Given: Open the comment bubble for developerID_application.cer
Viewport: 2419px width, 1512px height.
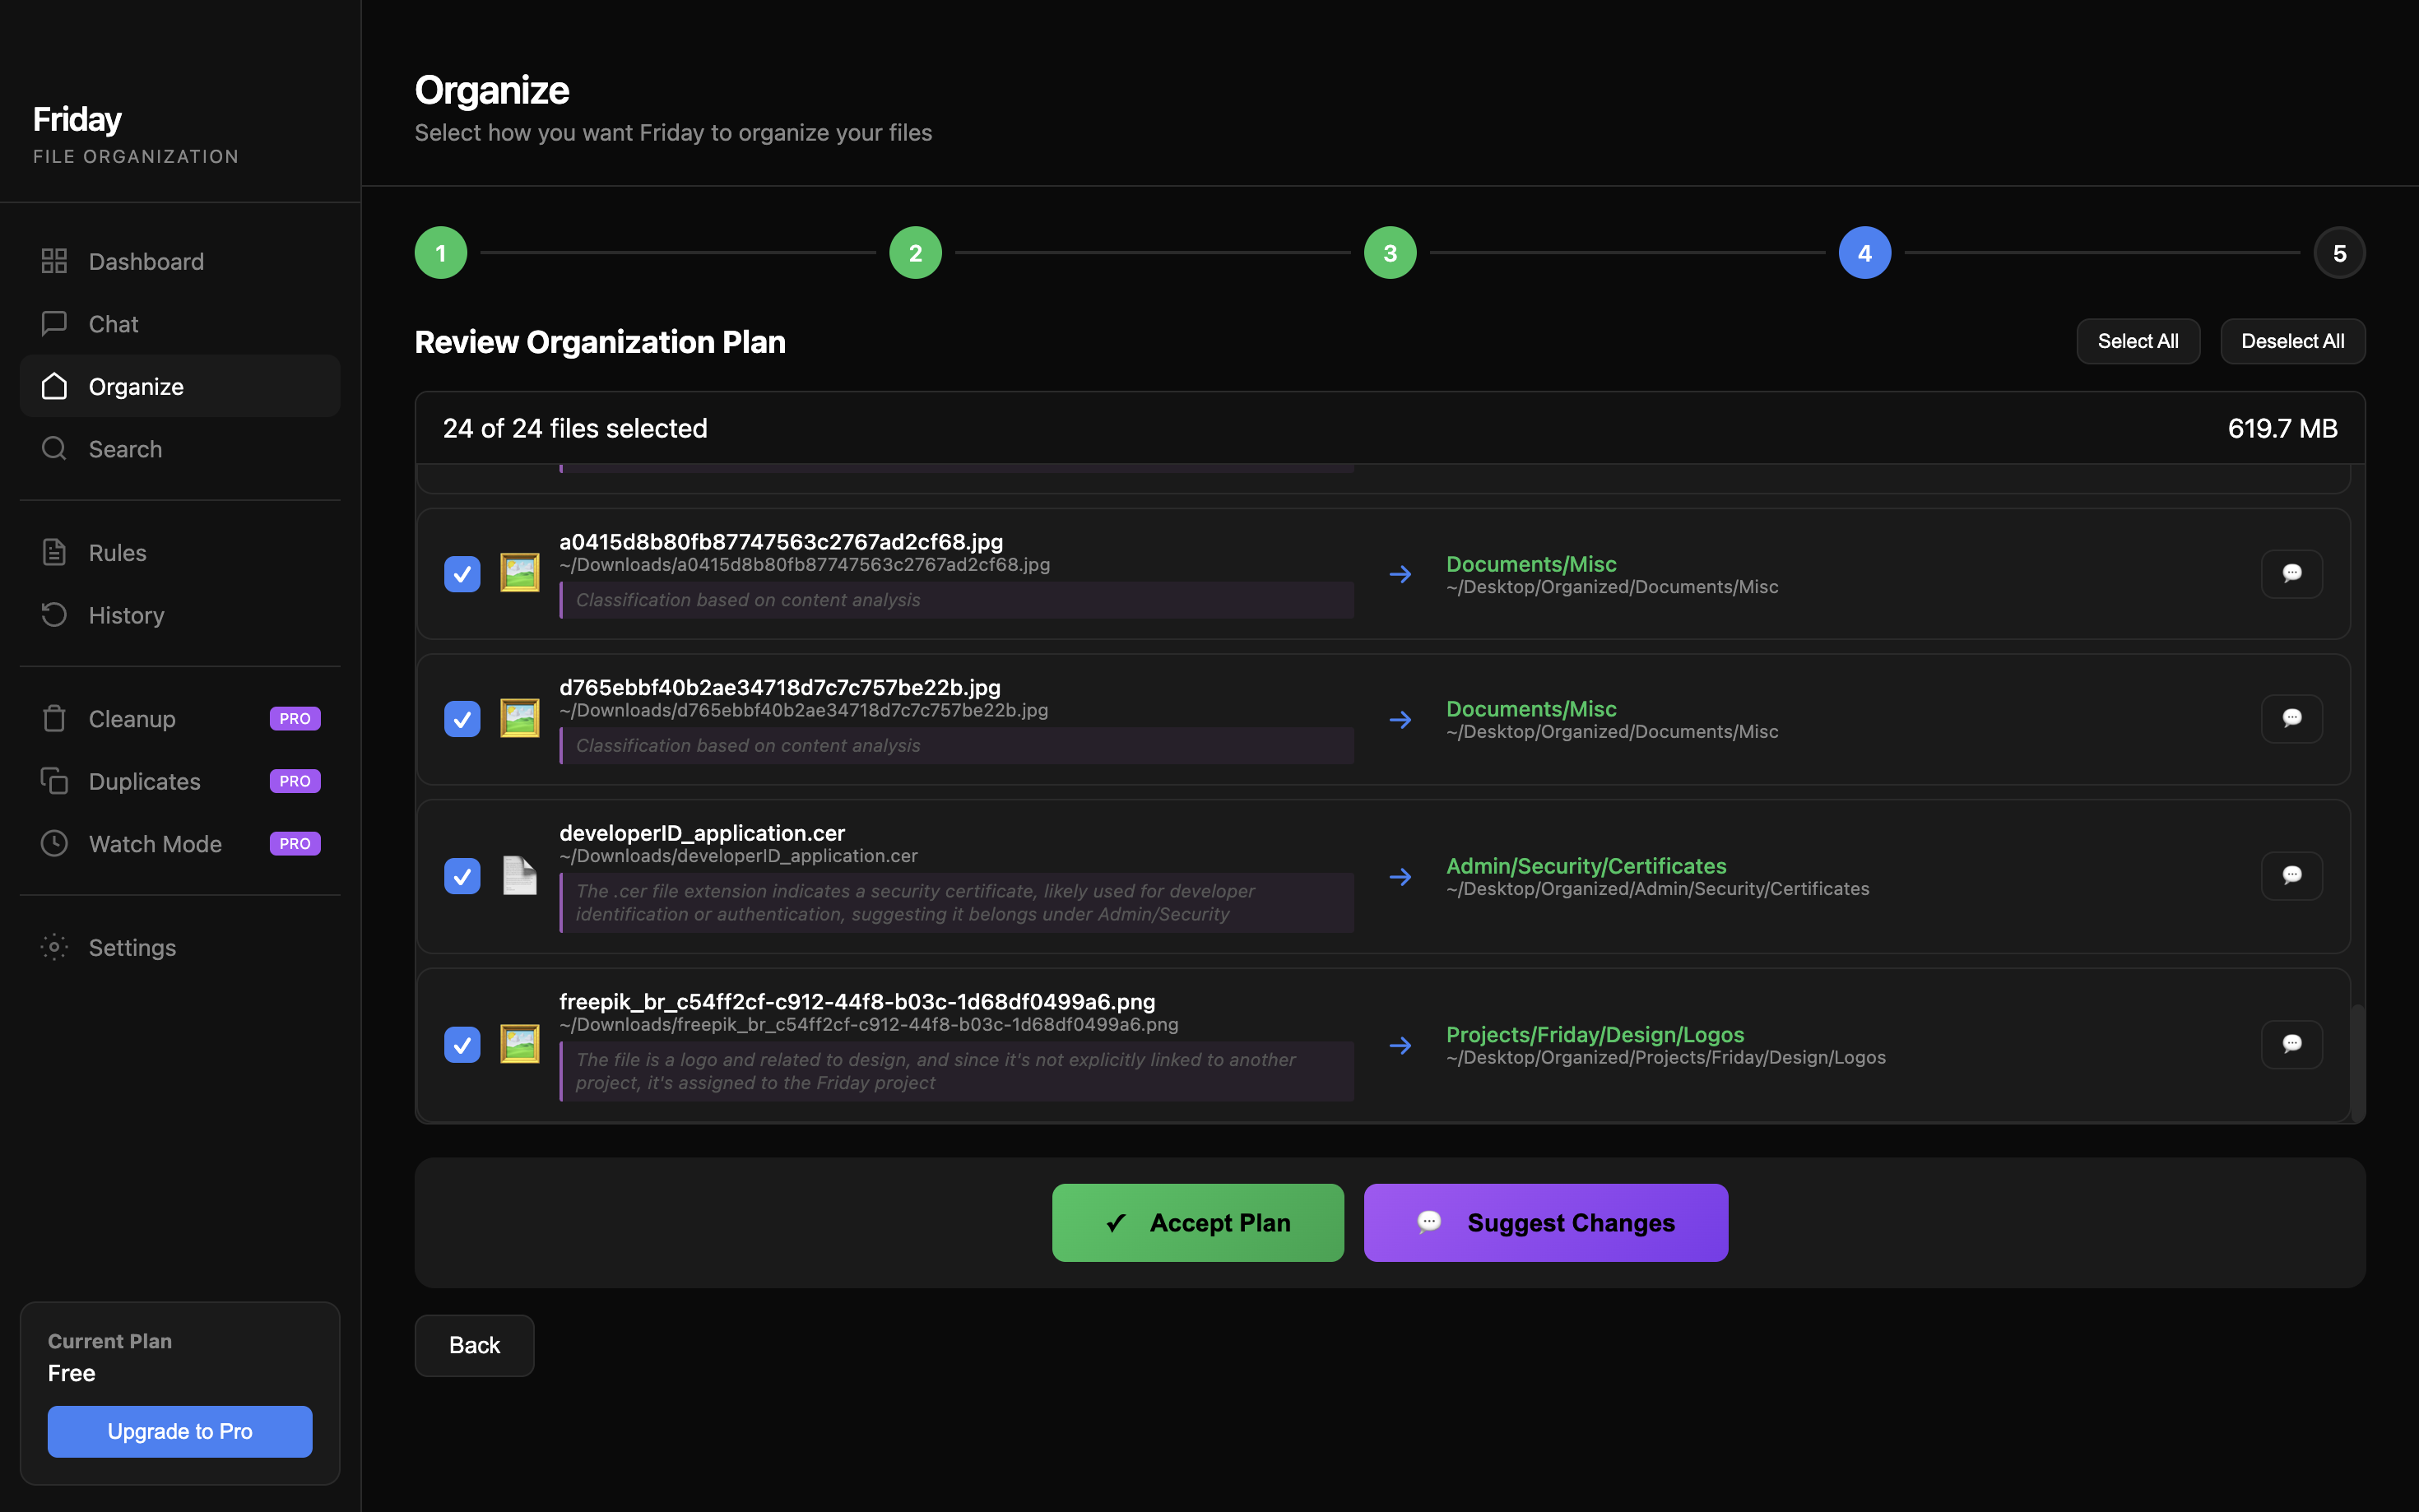Looking at the screenshot, I should click(2291, 875).
